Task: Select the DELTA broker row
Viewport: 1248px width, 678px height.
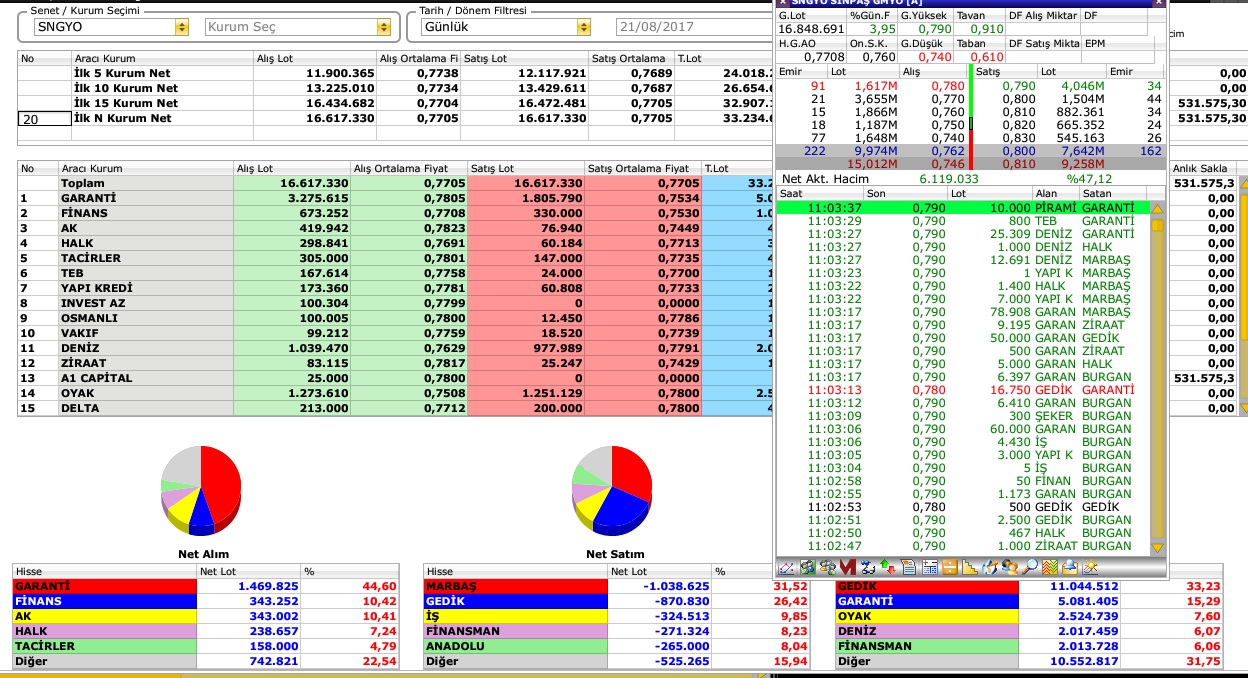Action: [393, 408]
